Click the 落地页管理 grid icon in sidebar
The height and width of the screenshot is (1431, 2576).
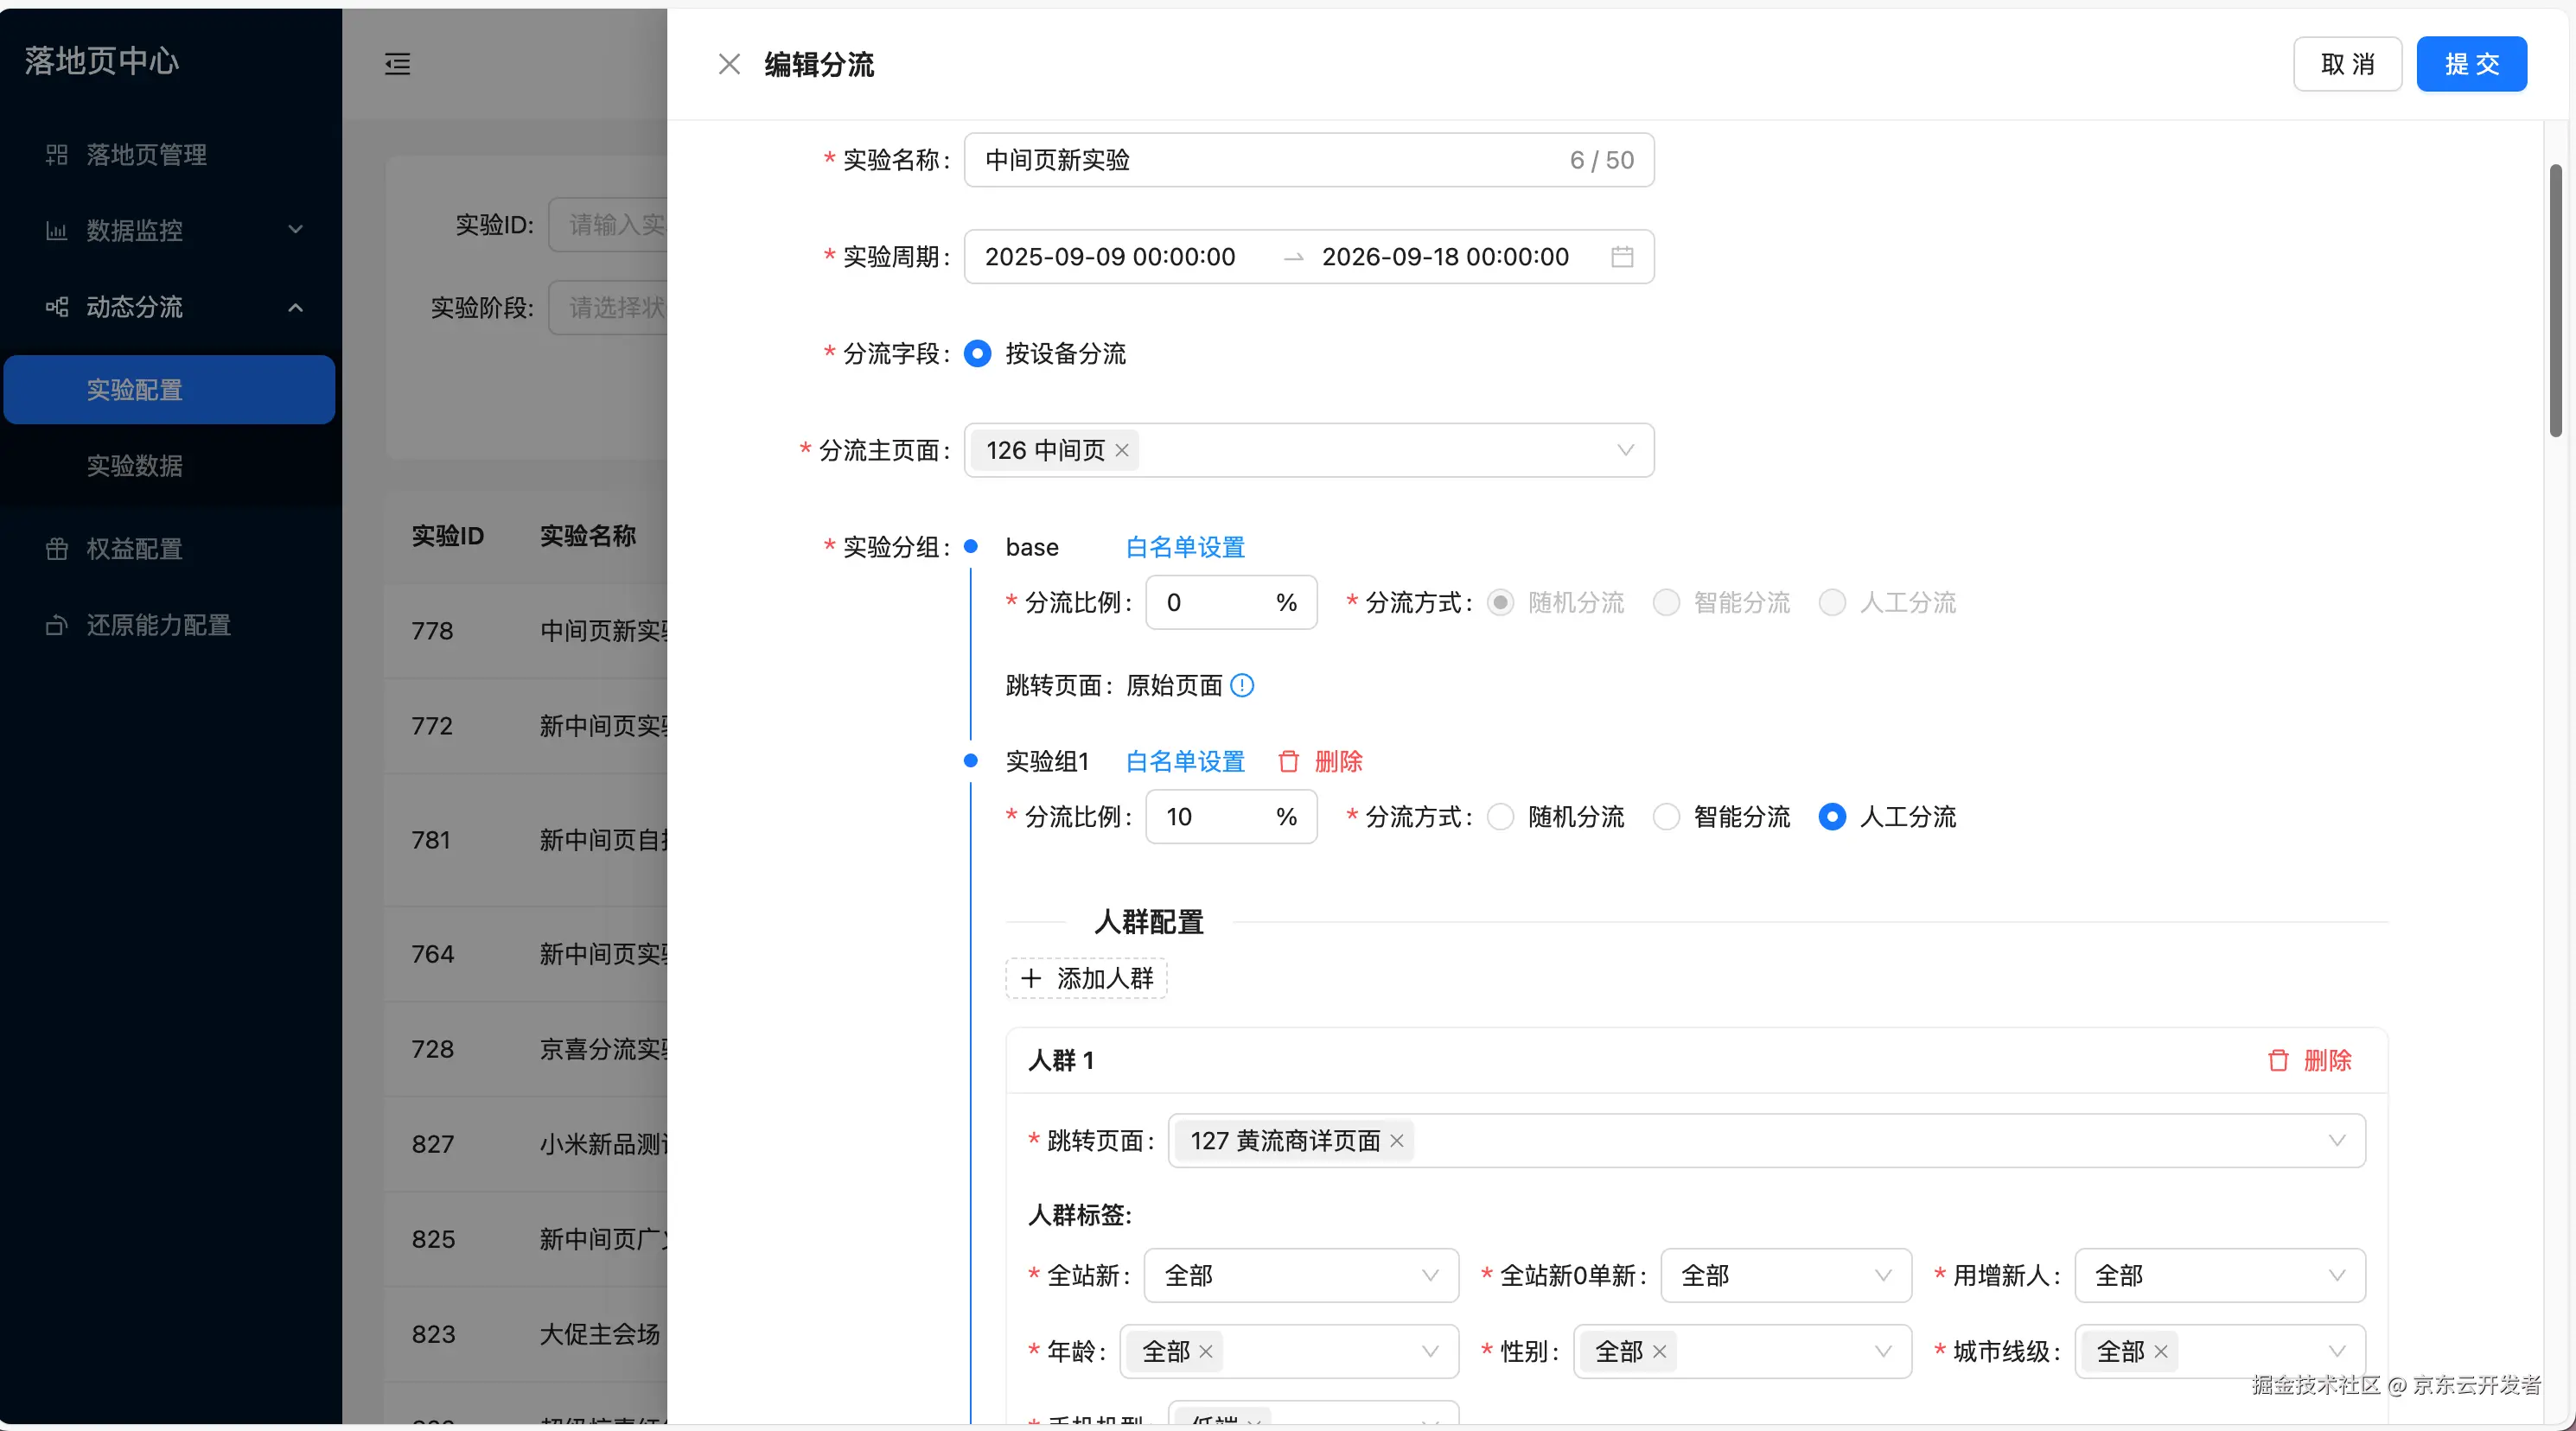tap(56, 155)
